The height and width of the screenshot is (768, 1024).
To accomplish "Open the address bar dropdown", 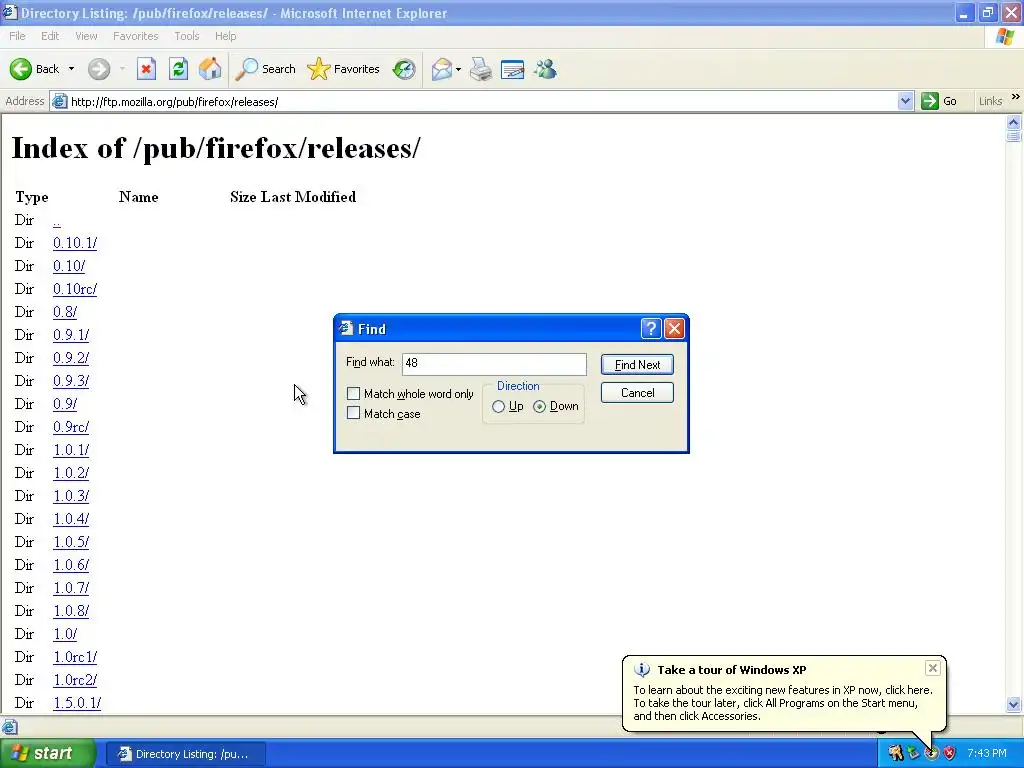I will point(905,101).
